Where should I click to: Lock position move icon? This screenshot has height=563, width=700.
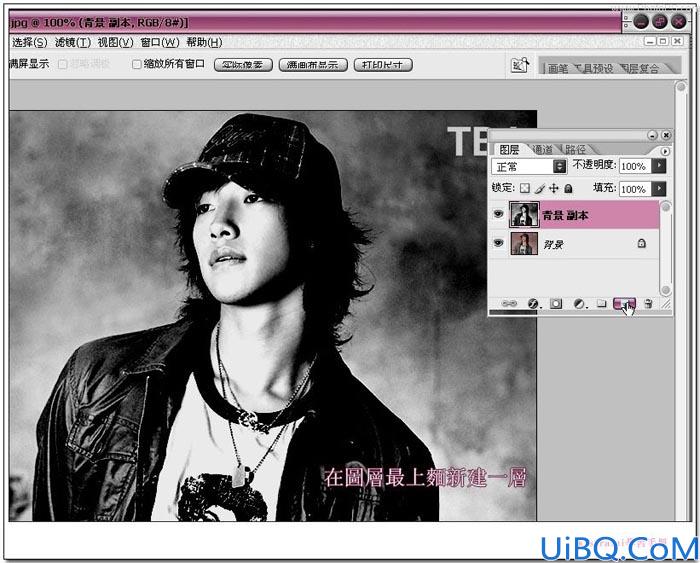(x=554, y=188)
